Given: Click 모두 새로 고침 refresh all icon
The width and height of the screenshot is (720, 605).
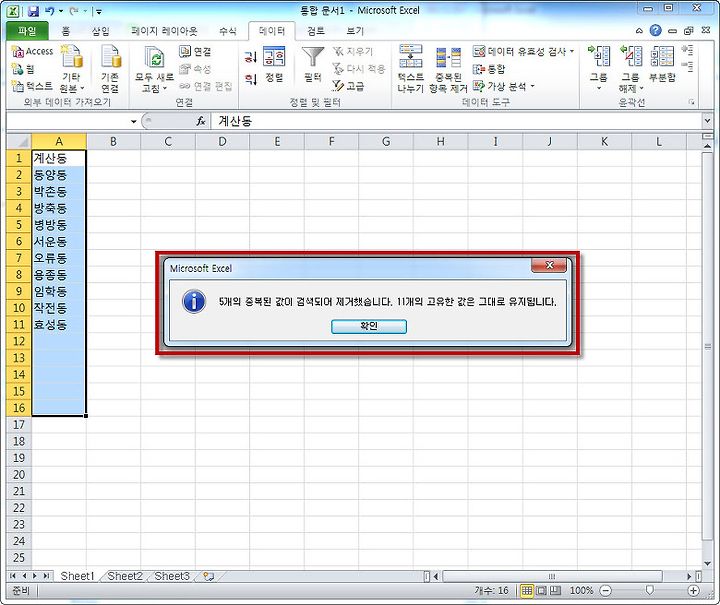Looking at the screenshot, I should point(154,68).
